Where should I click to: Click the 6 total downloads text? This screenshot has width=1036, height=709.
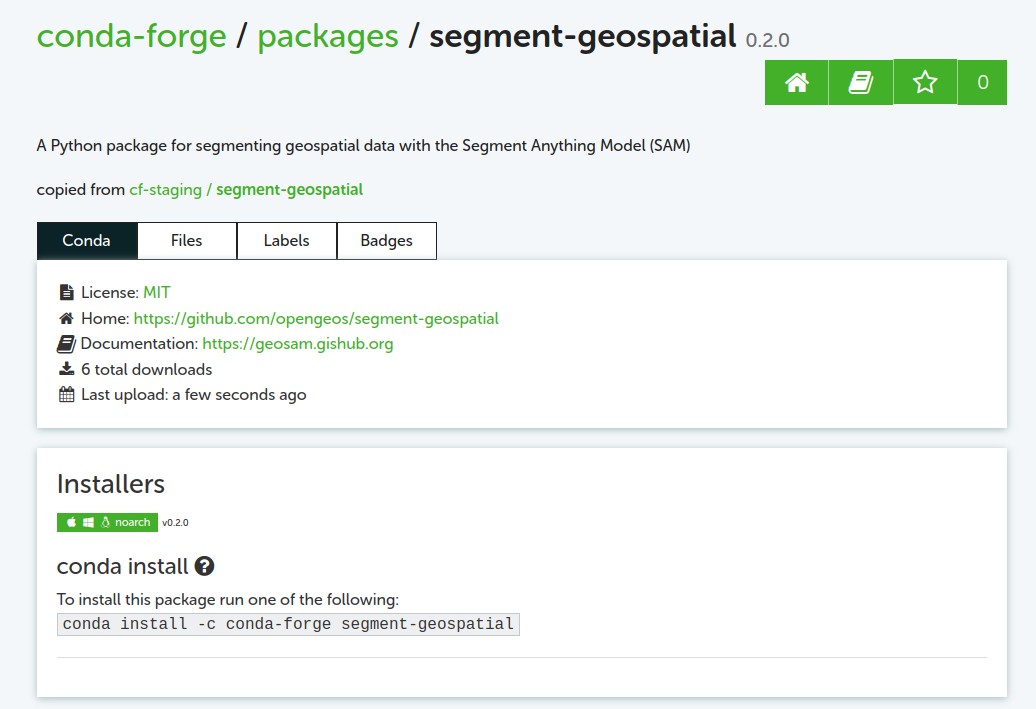point(147,369)
